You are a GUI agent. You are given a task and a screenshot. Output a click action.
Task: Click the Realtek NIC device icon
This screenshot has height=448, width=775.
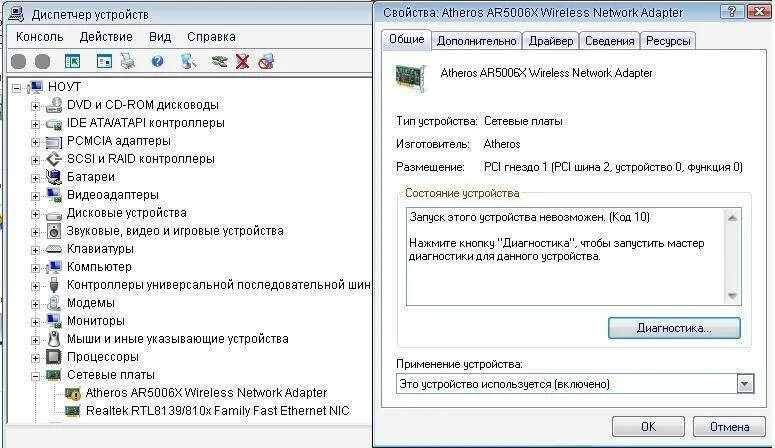[73, 411]
